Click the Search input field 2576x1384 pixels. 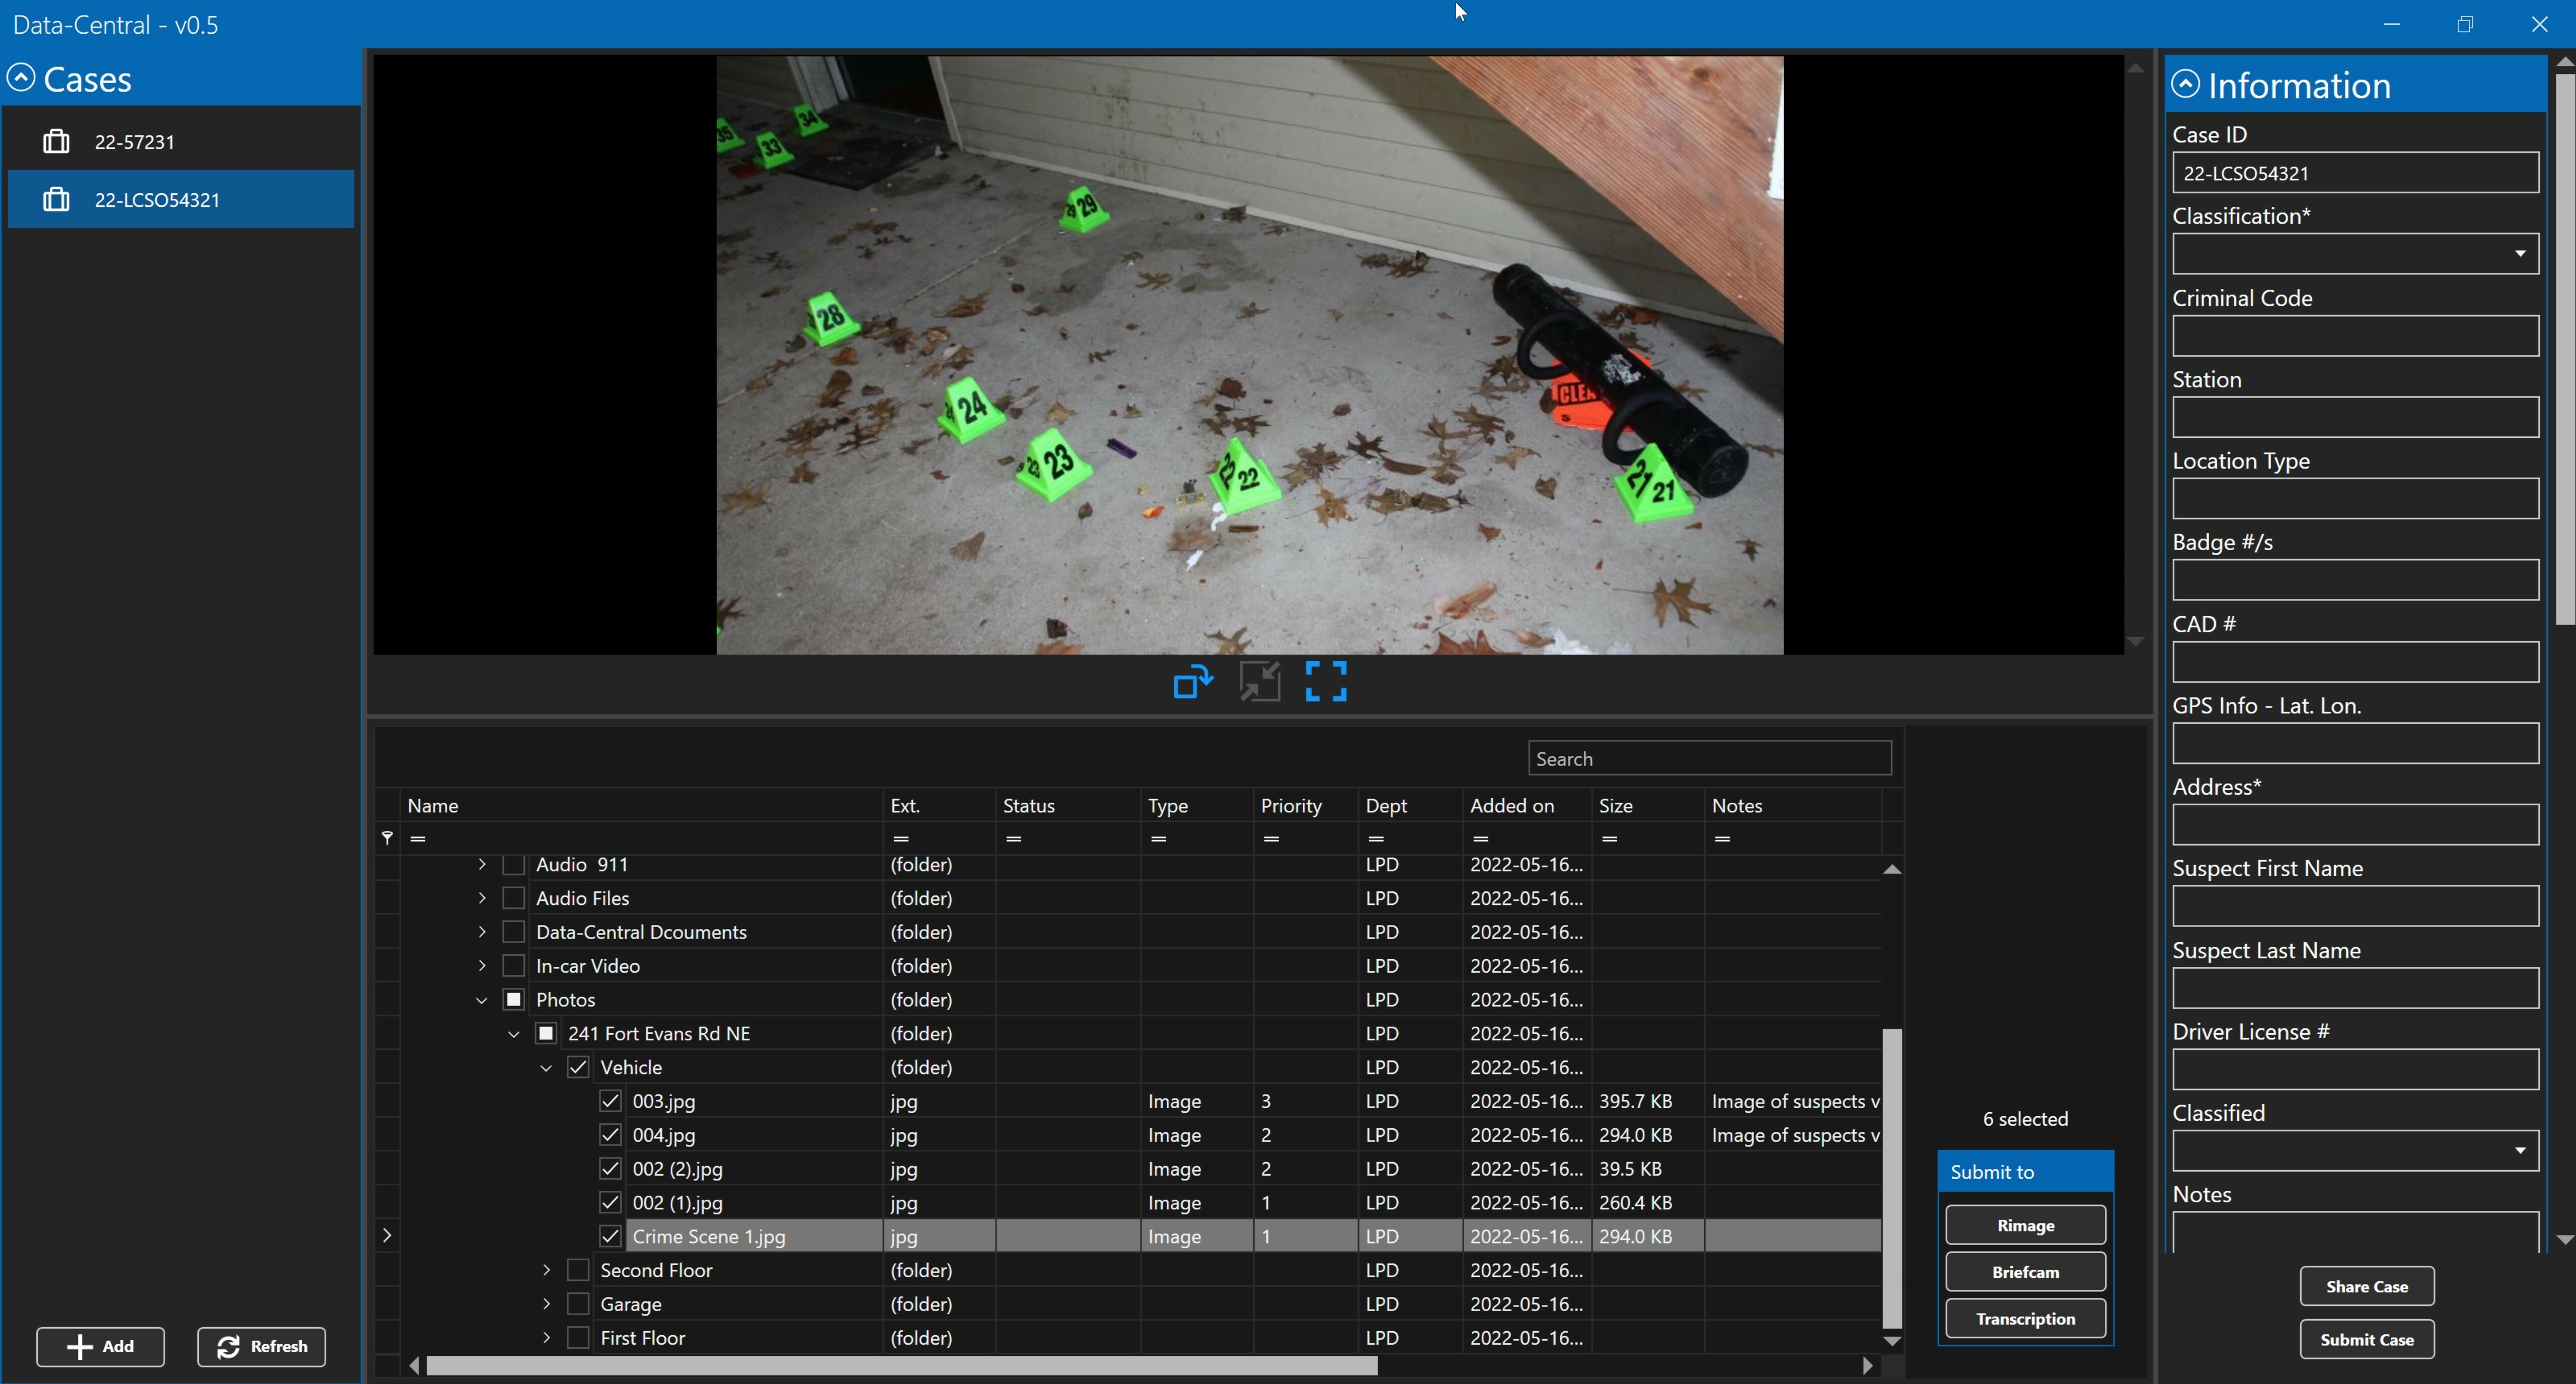1709,758
